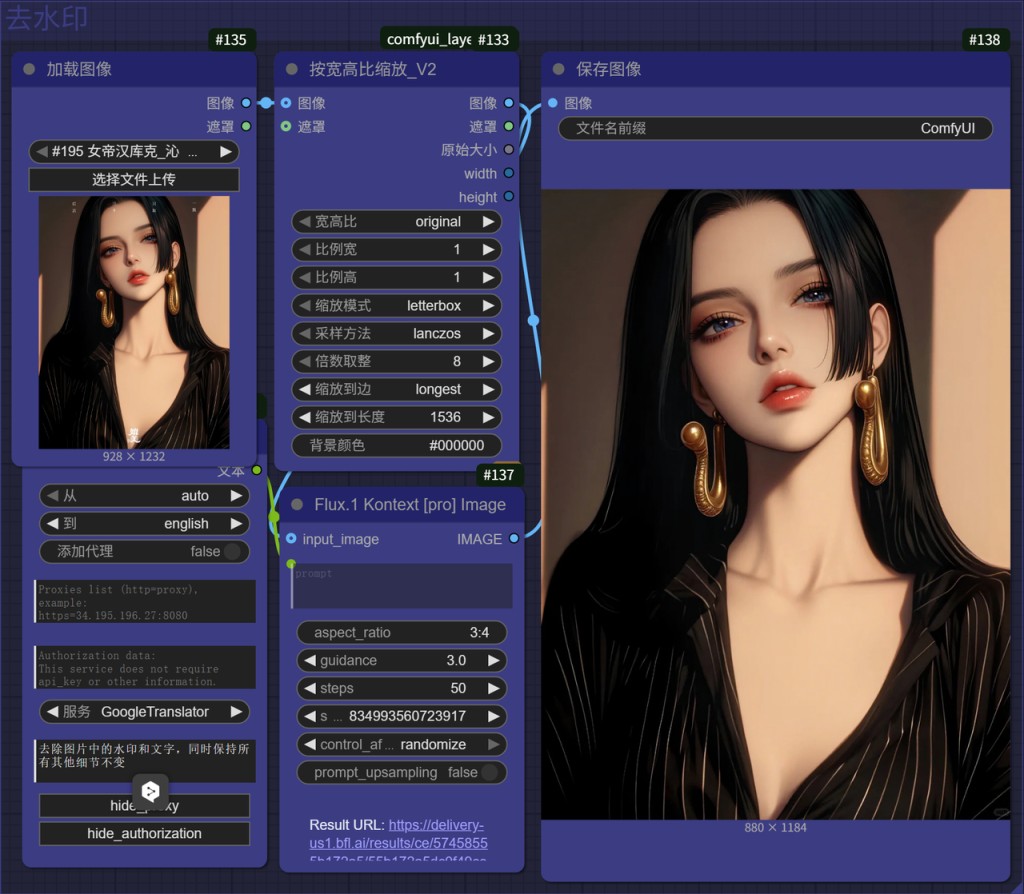Viewport: 1024px width, 894px height.
Task: Click the 遮罩 input port on scaling node
Action: (x=286, y=127)
